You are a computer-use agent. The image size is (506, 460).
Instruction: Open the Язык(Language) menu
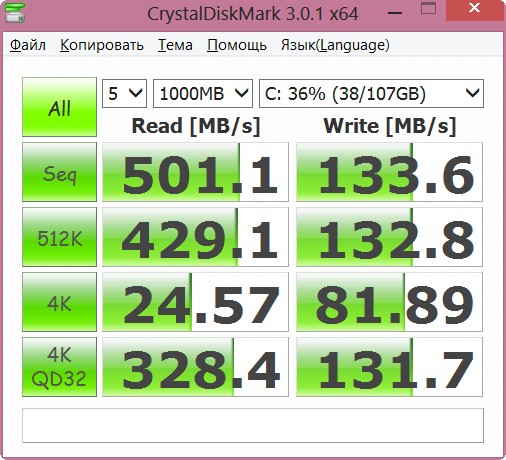coord(335,45)
